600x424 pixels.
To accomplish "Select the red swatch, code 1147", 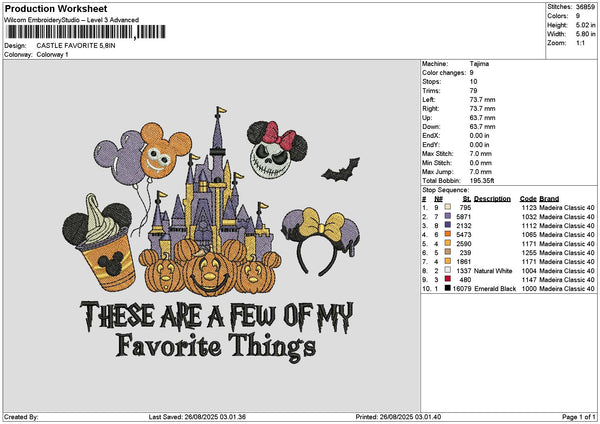I will pos(448,279).
